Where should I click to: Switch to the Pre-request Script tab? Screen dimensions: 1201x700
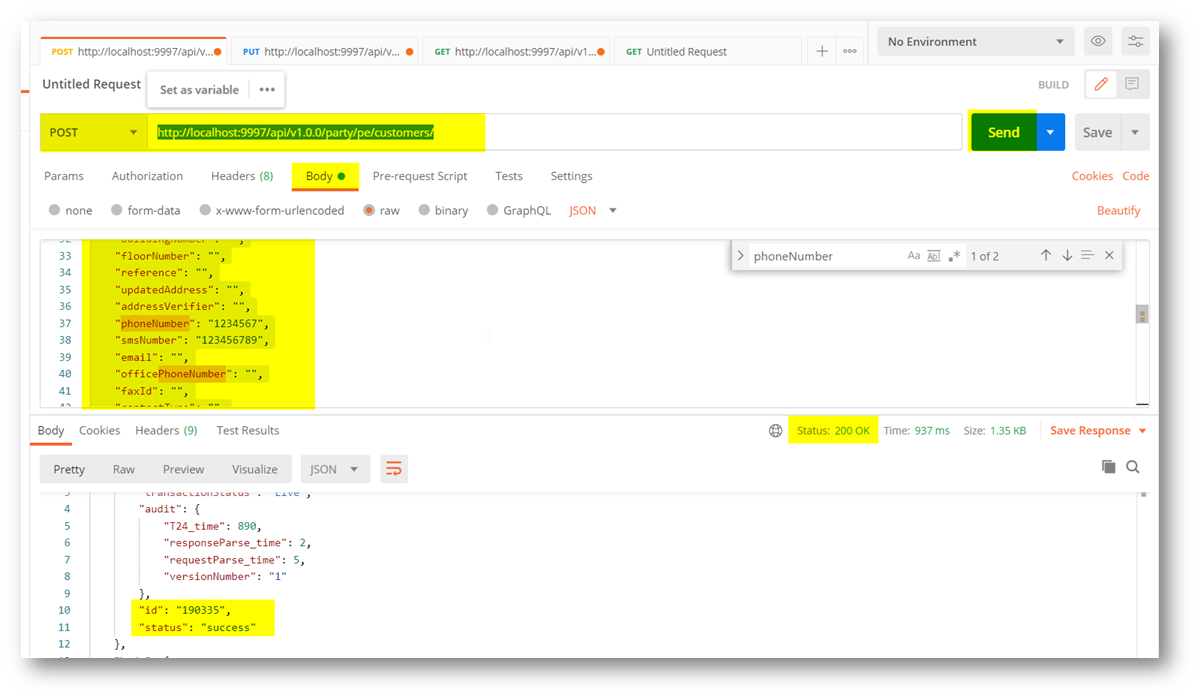tap(419, 176)
